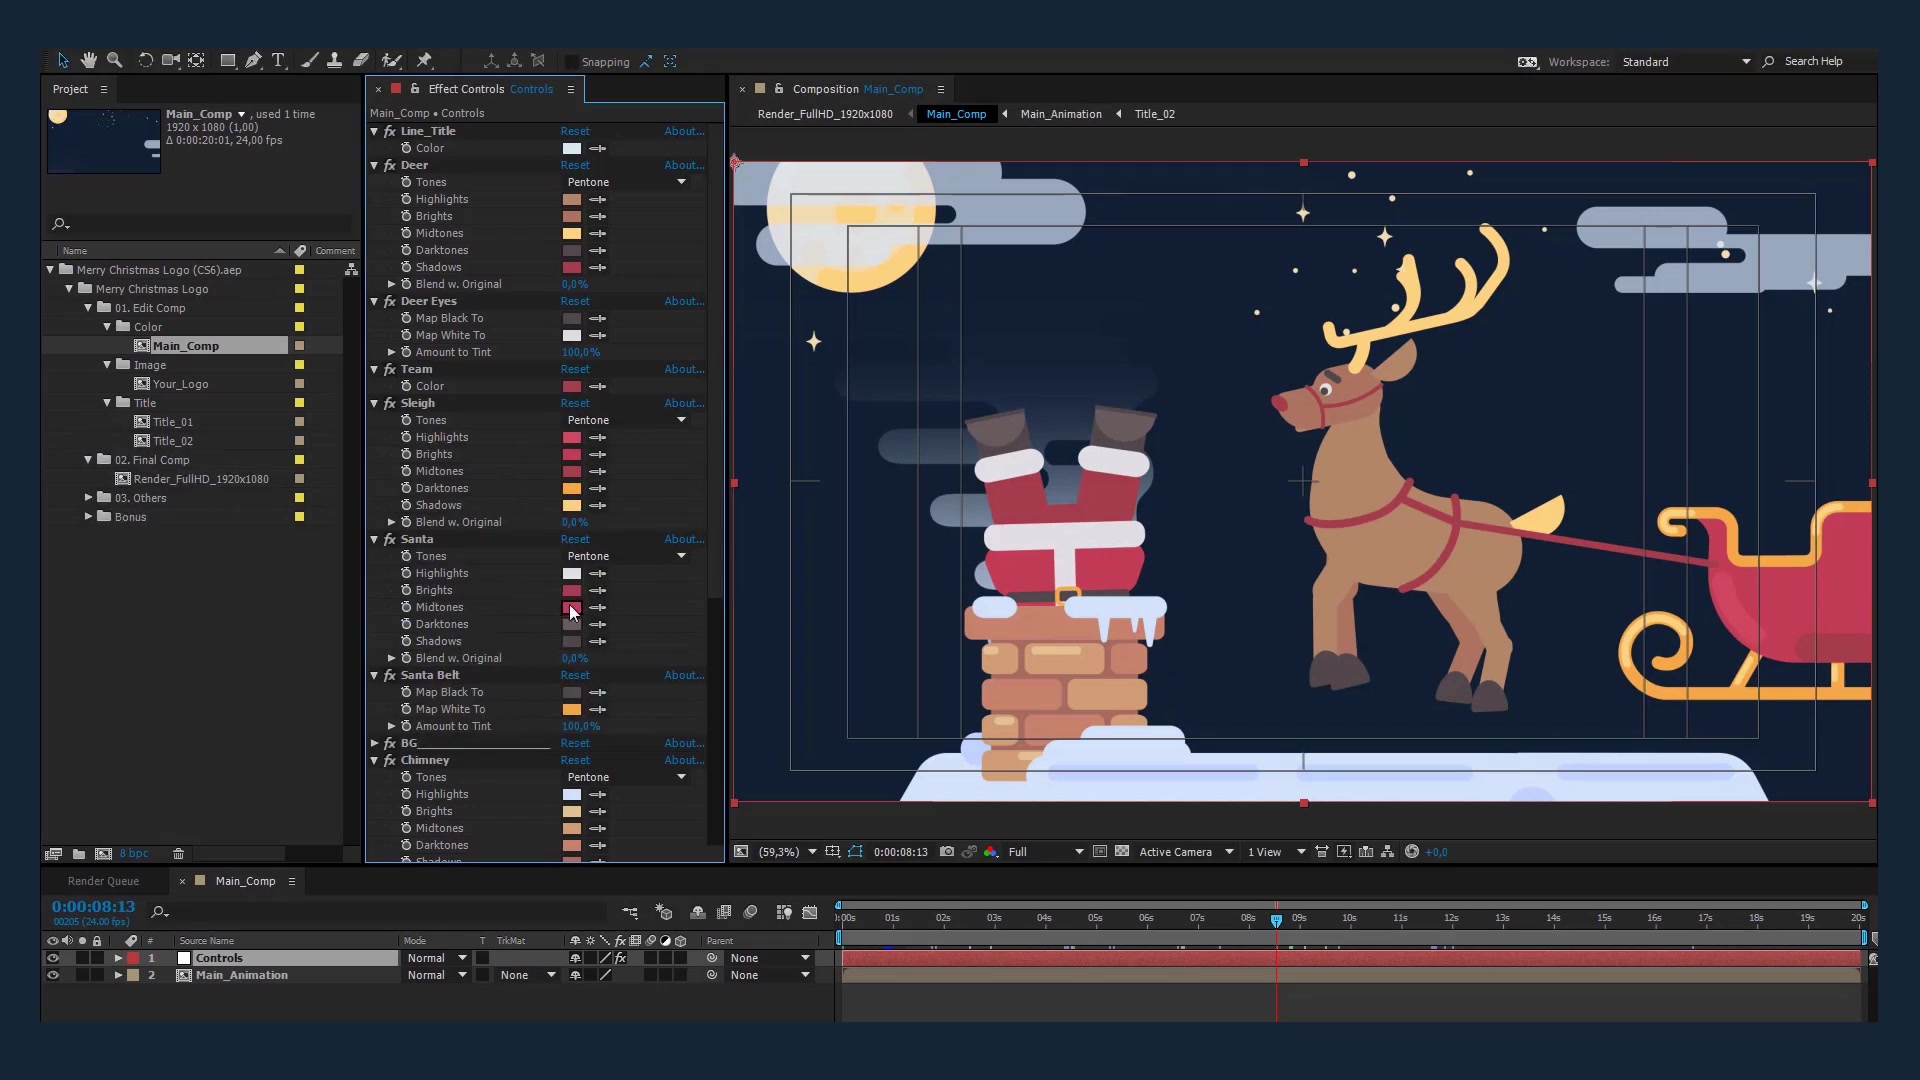Hide the Main_Animation layer eye toggle

53,975
